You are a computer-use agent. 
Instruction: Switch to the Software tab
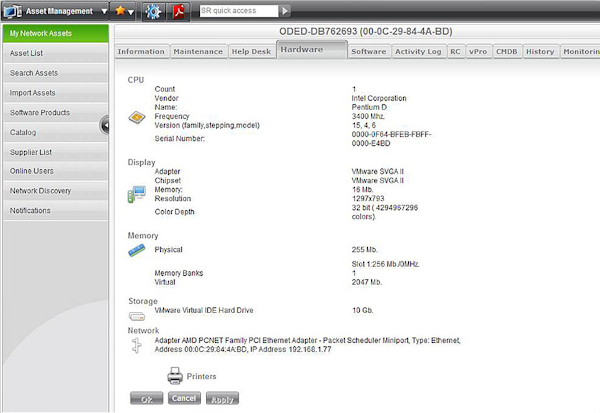pos(369,52)
